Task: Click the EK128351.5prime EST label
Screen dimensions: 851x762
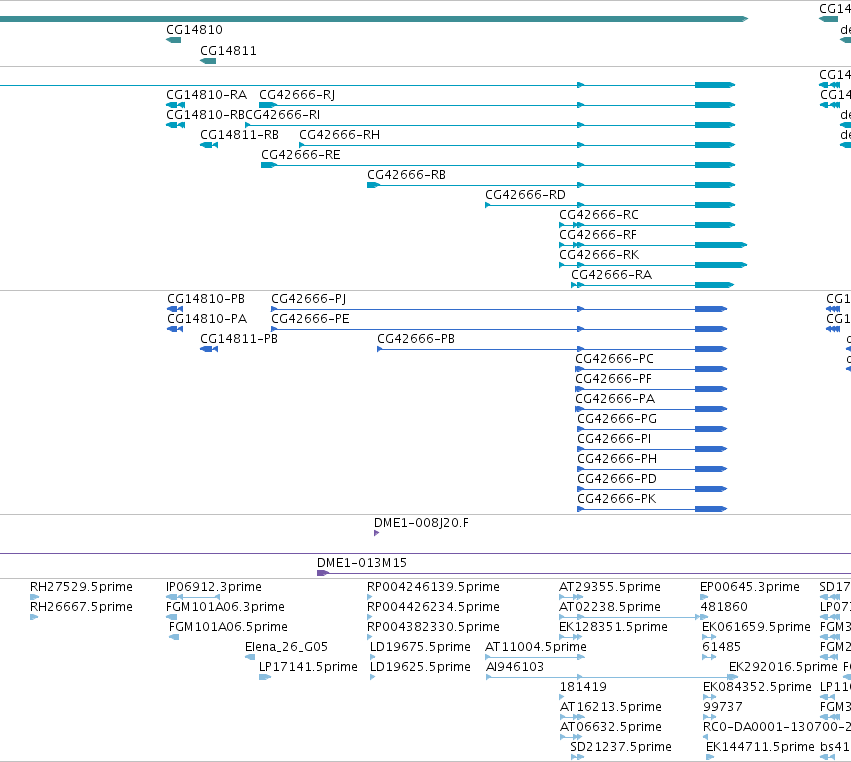Action: click(x=613, y=627)
